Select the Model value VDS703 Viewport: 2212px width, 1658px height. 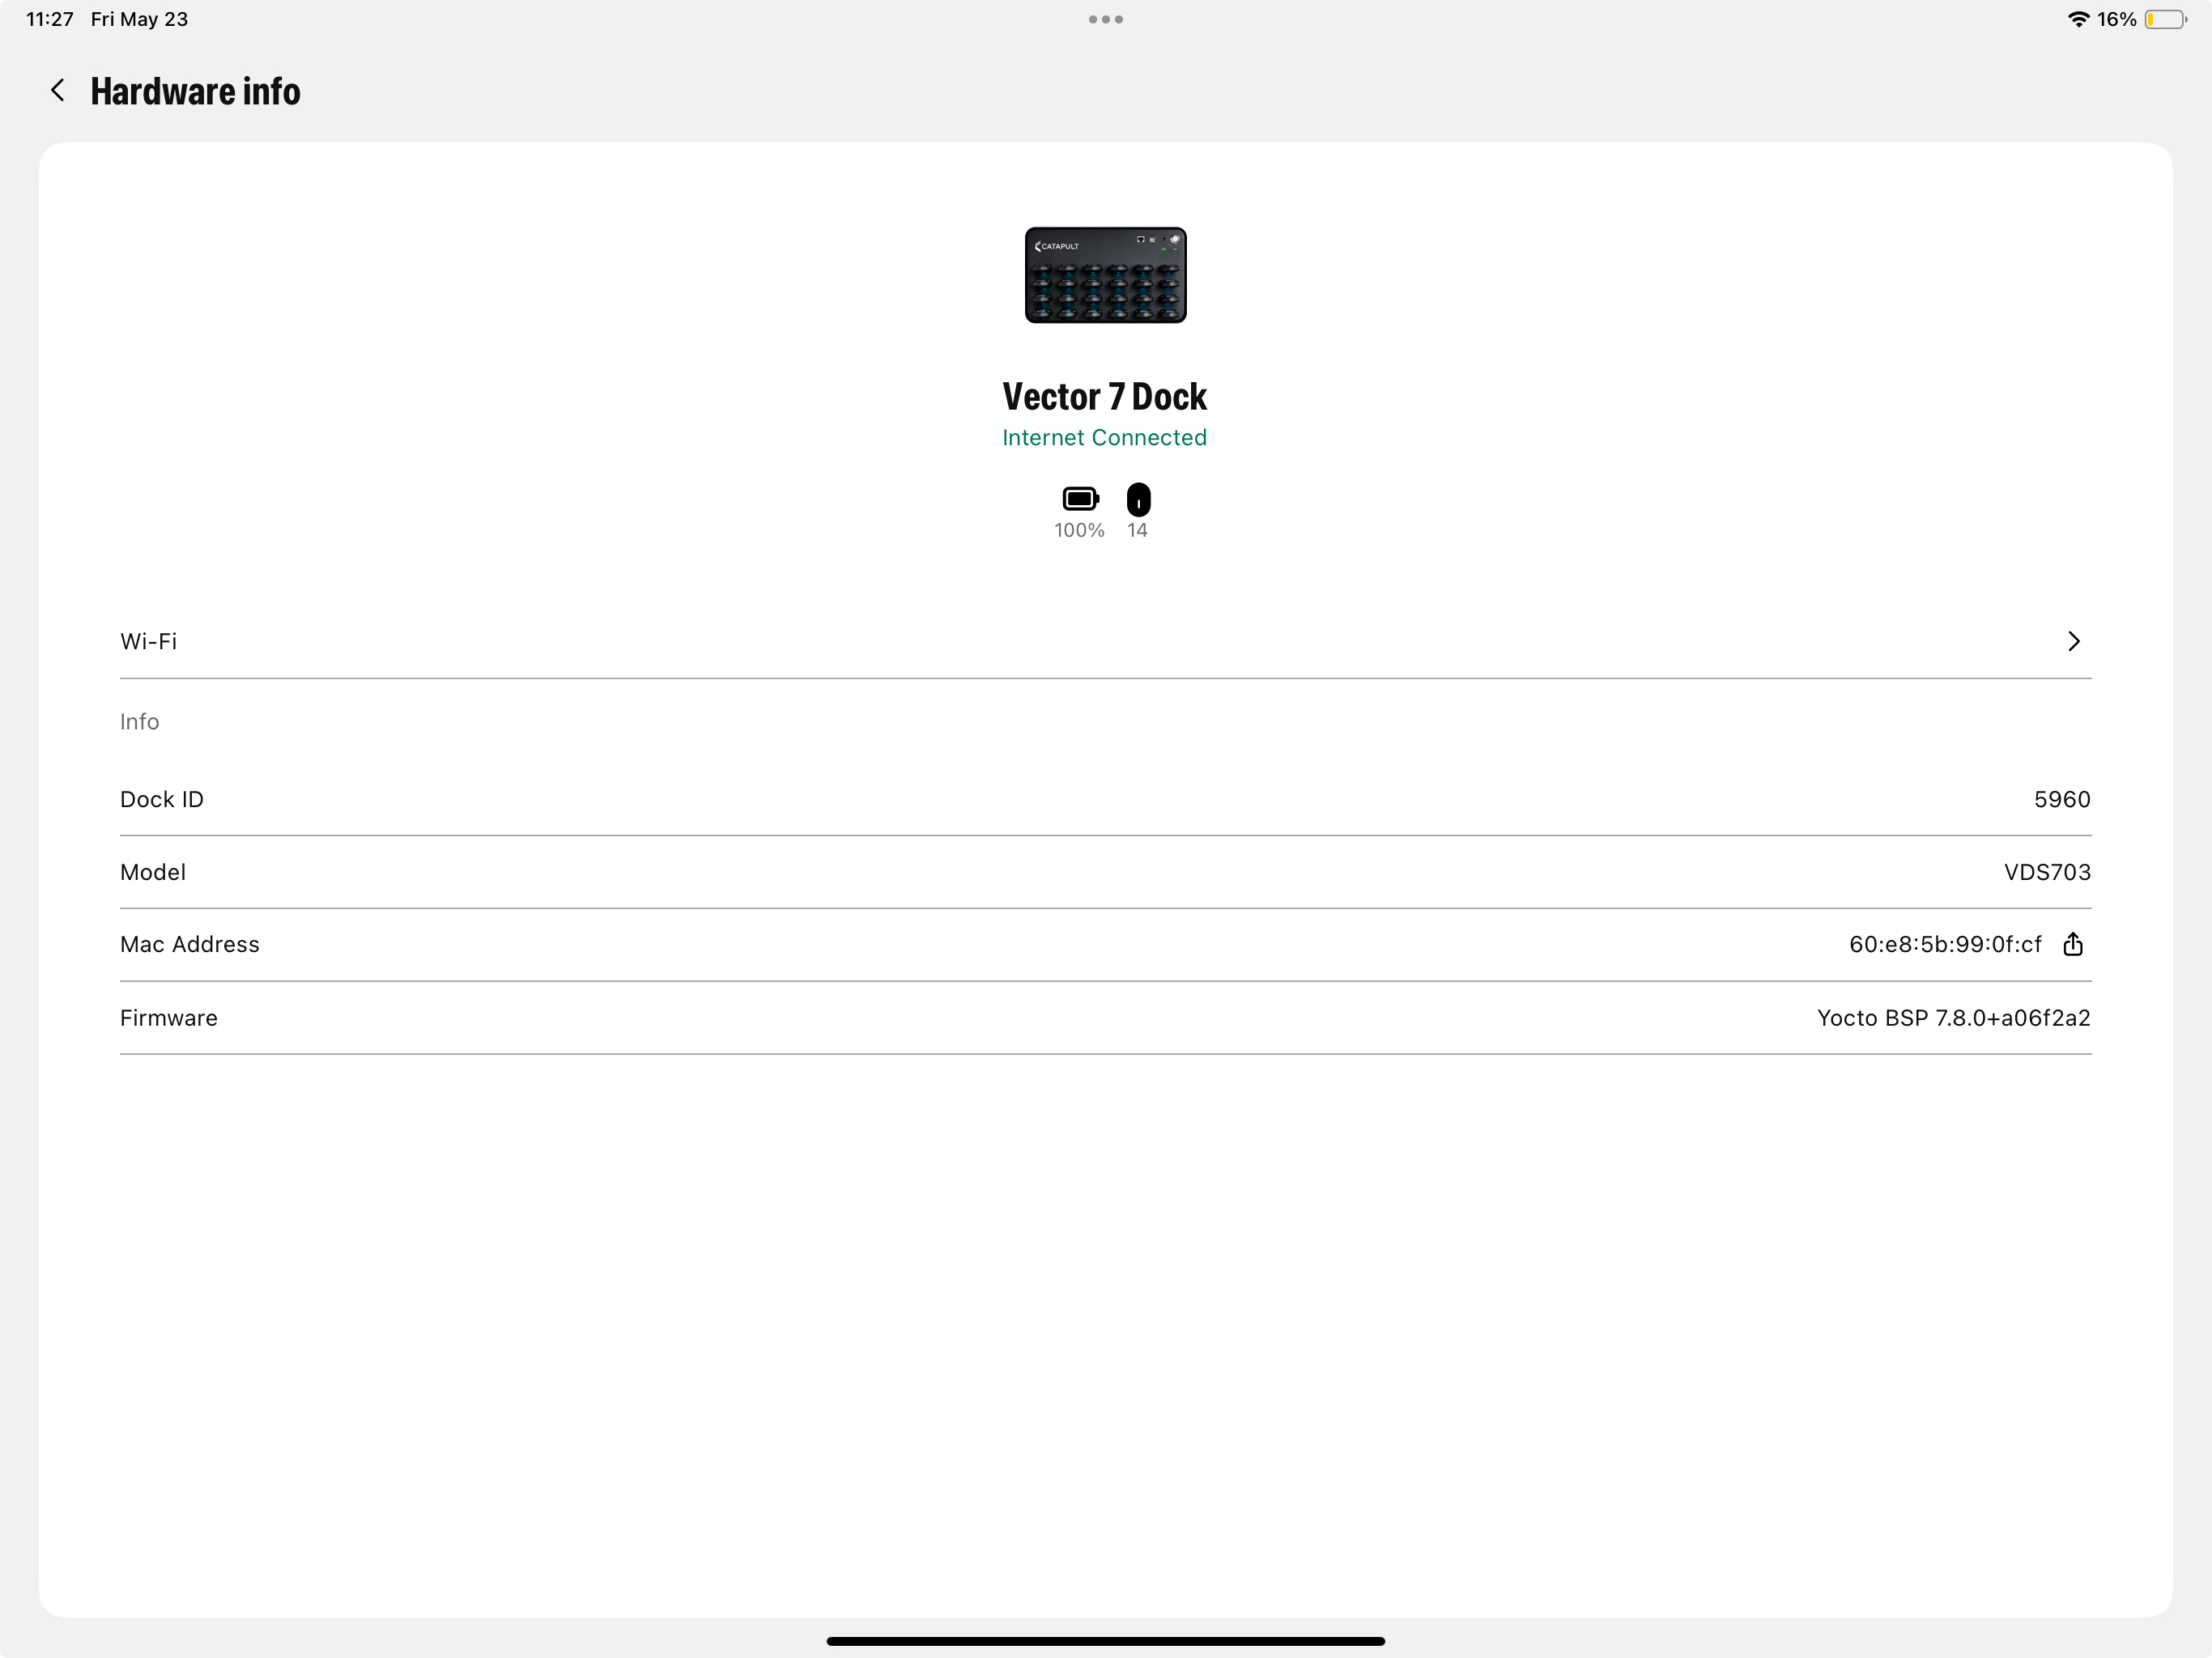2047,872
